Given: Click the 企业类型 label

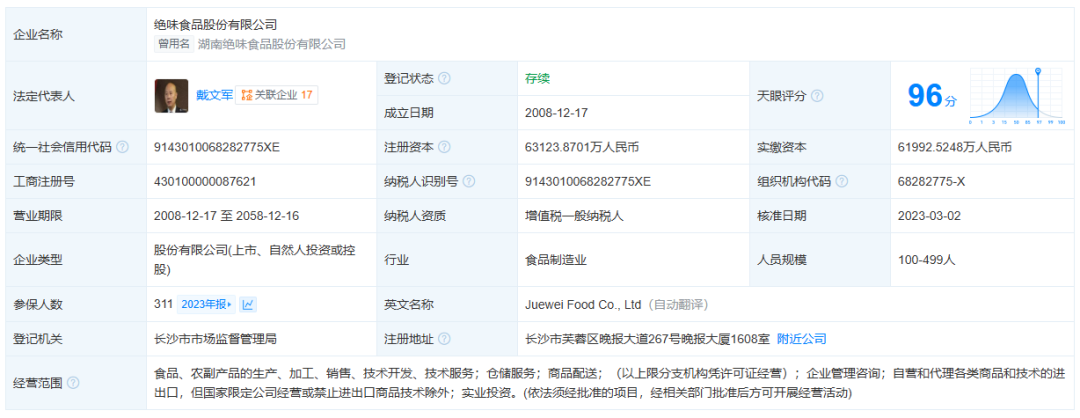Looking at the screenshot, I should [38, 260].
